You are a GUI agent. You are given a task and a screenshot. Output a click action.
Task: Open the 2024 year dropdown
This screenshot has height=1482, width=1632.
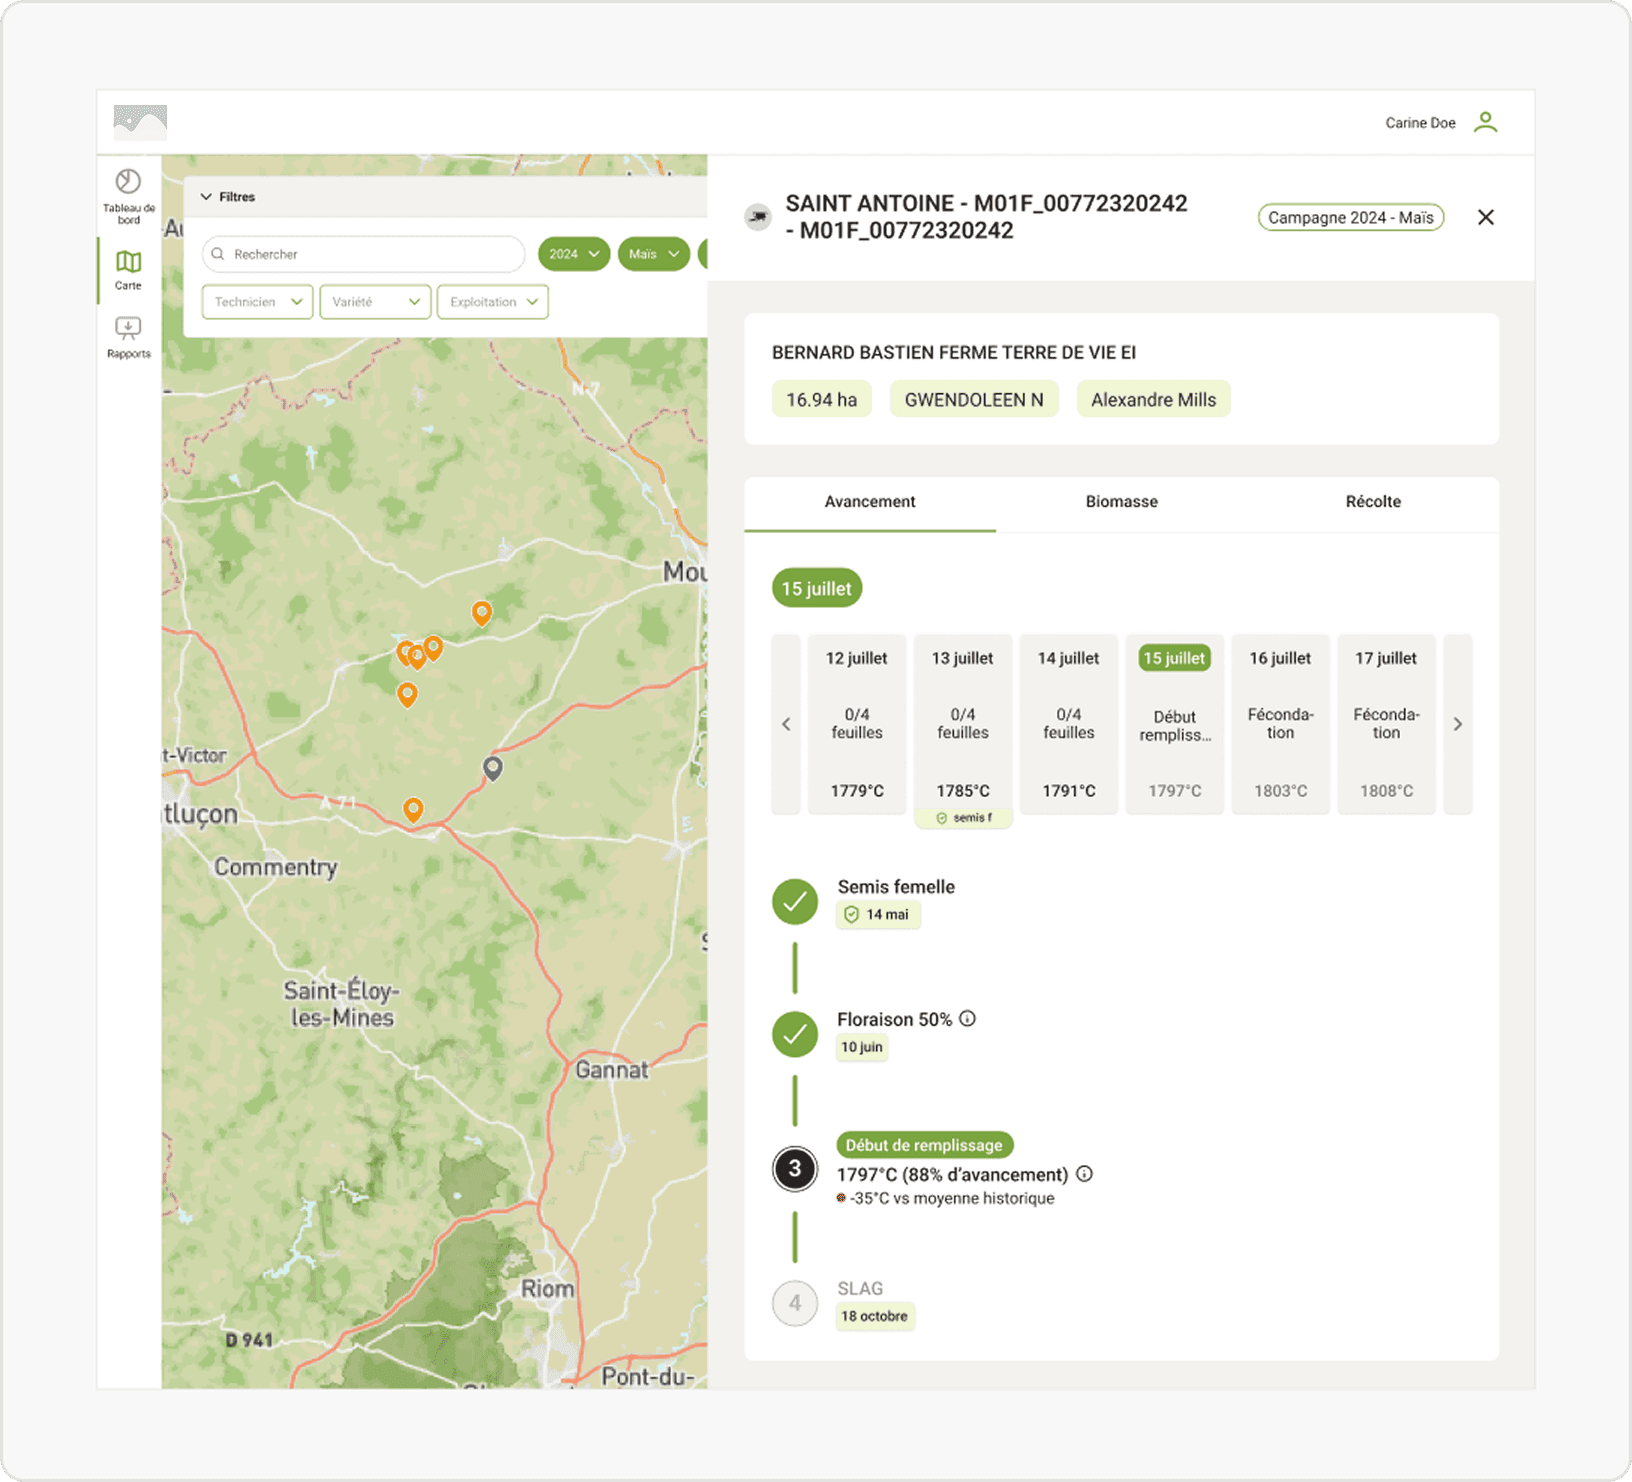[574, 254]
